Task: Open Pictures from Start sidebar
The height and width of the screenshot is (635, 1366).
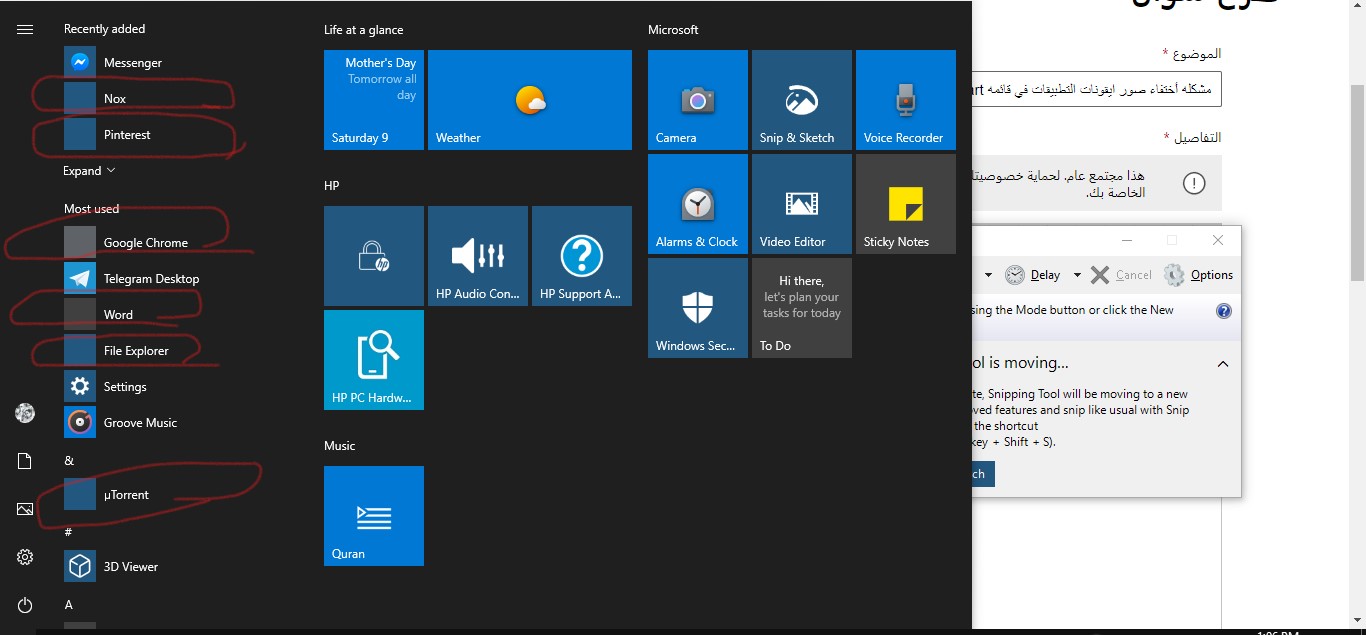Action: [25, 509]
